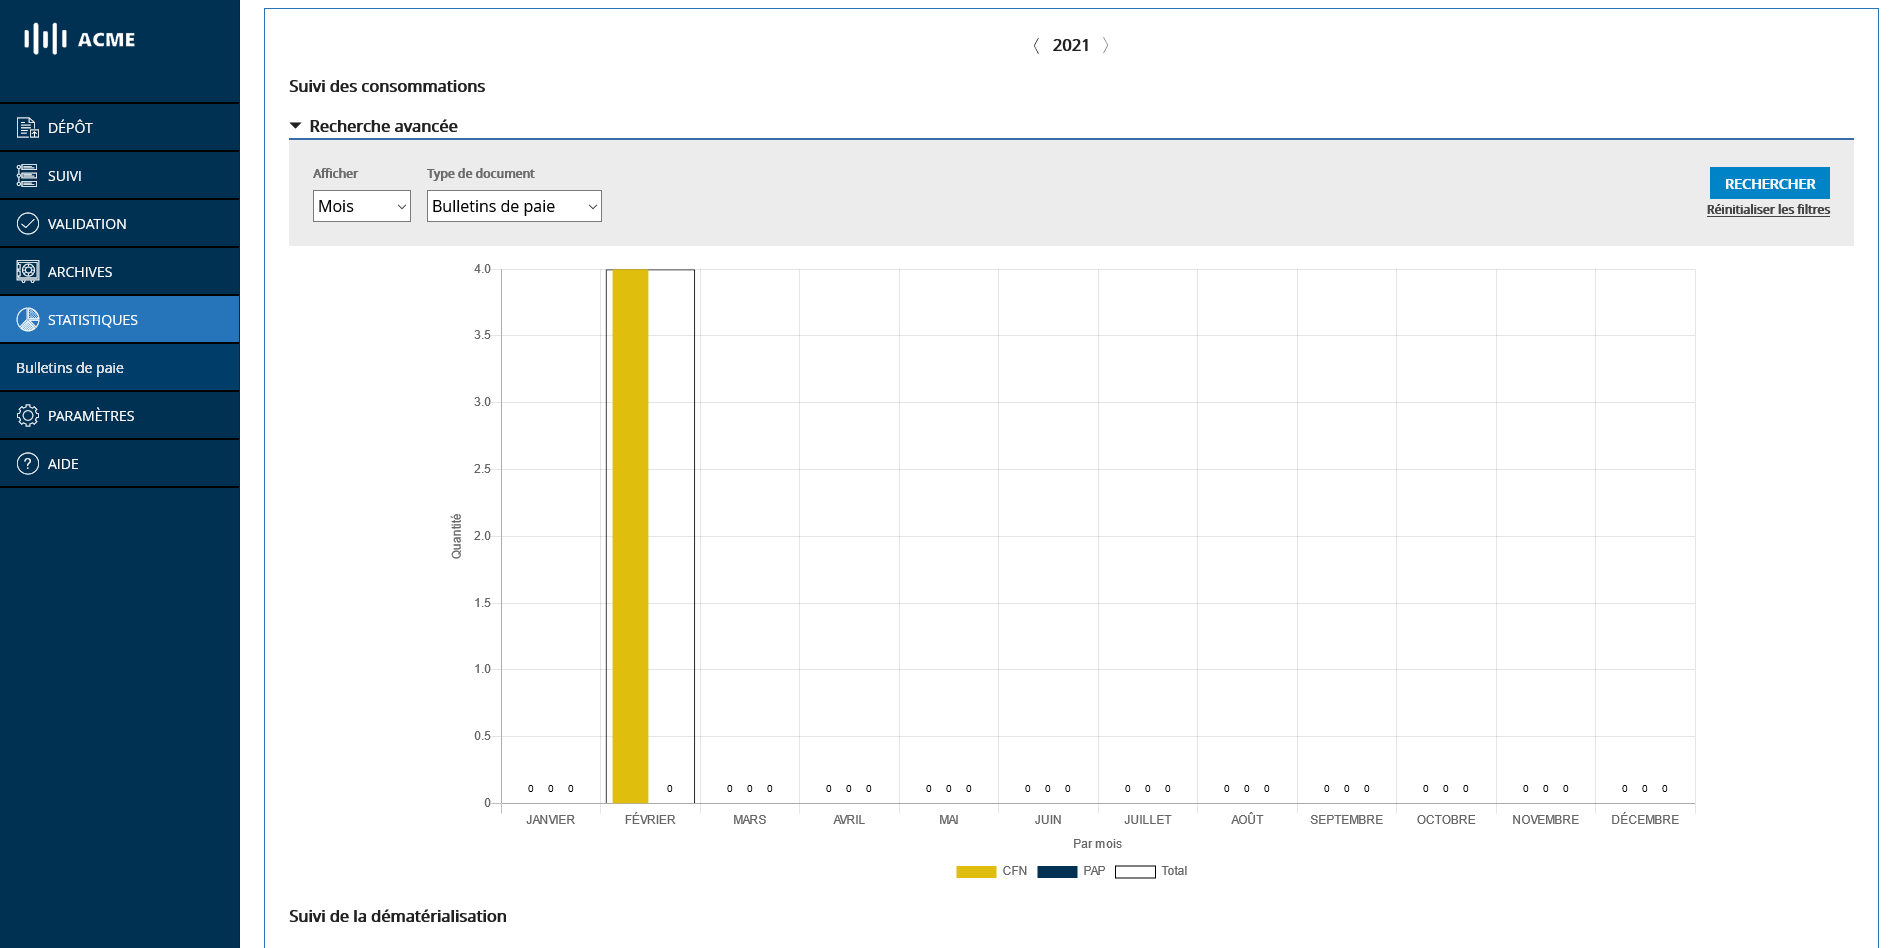Viewport: 1903px width, 948px height.
Task: Click the Paramètres gear icon
Action: (x=27, y=415)
